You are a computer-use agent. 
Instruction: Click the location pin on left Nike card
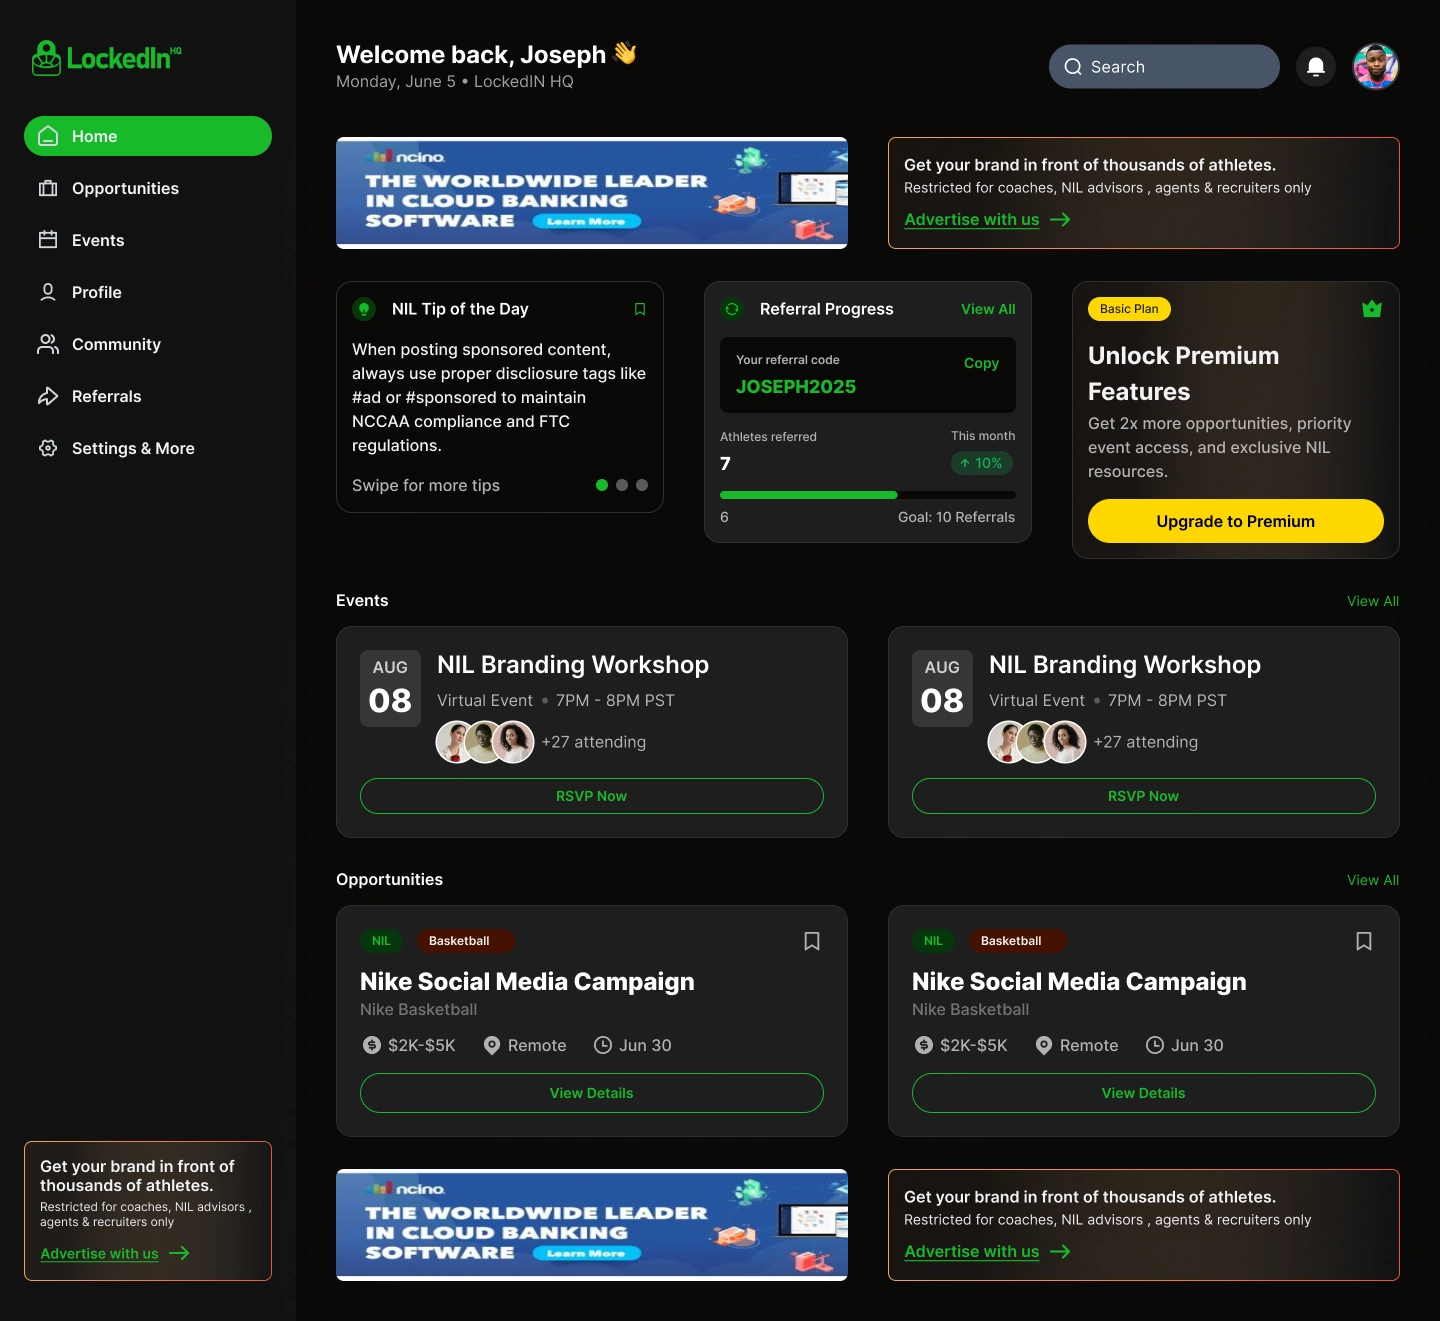(x=492, y=1045)
